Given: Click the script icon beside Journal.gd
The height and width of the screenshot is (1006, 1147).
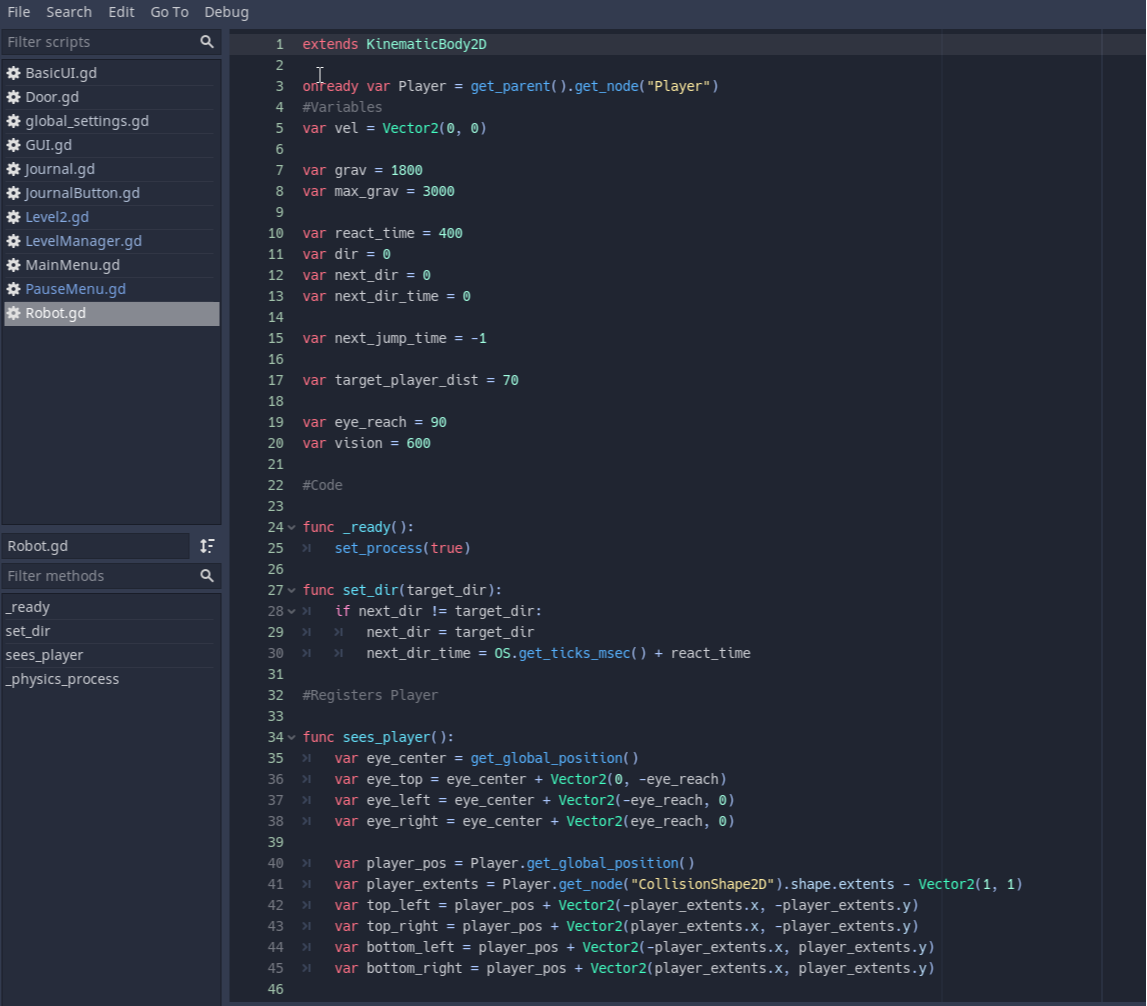Looking at the screenshot, I should coord(13,168).
